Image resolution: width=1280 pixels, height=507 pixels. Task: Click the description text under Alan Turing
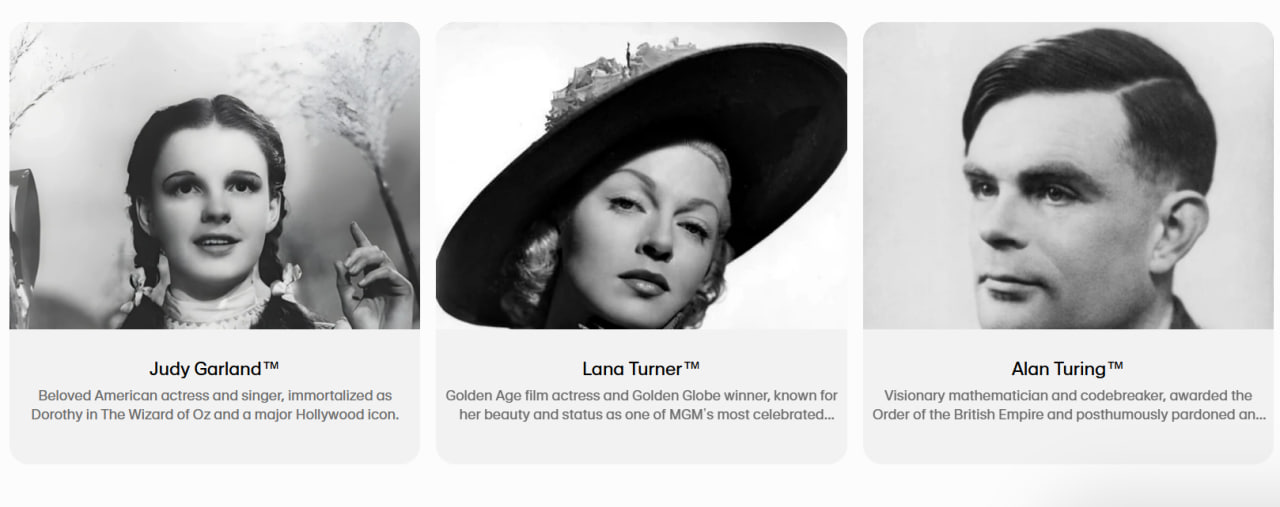[x=1068, y=405]
